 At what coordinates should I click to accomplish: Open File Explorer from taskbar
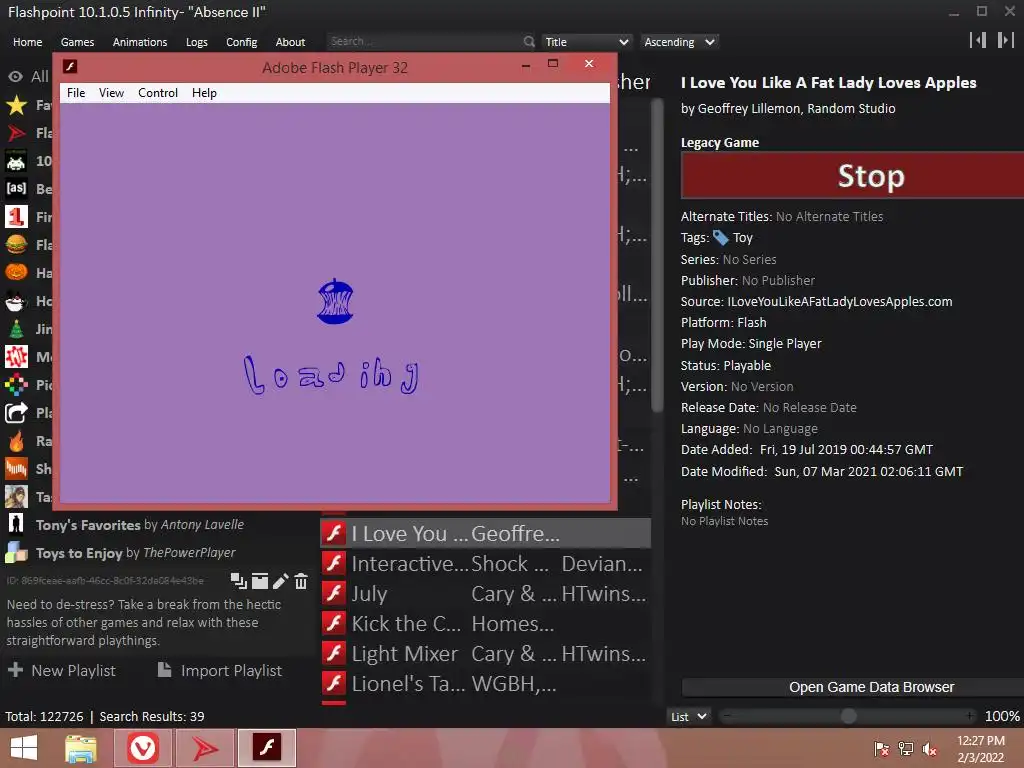[81, 748]
